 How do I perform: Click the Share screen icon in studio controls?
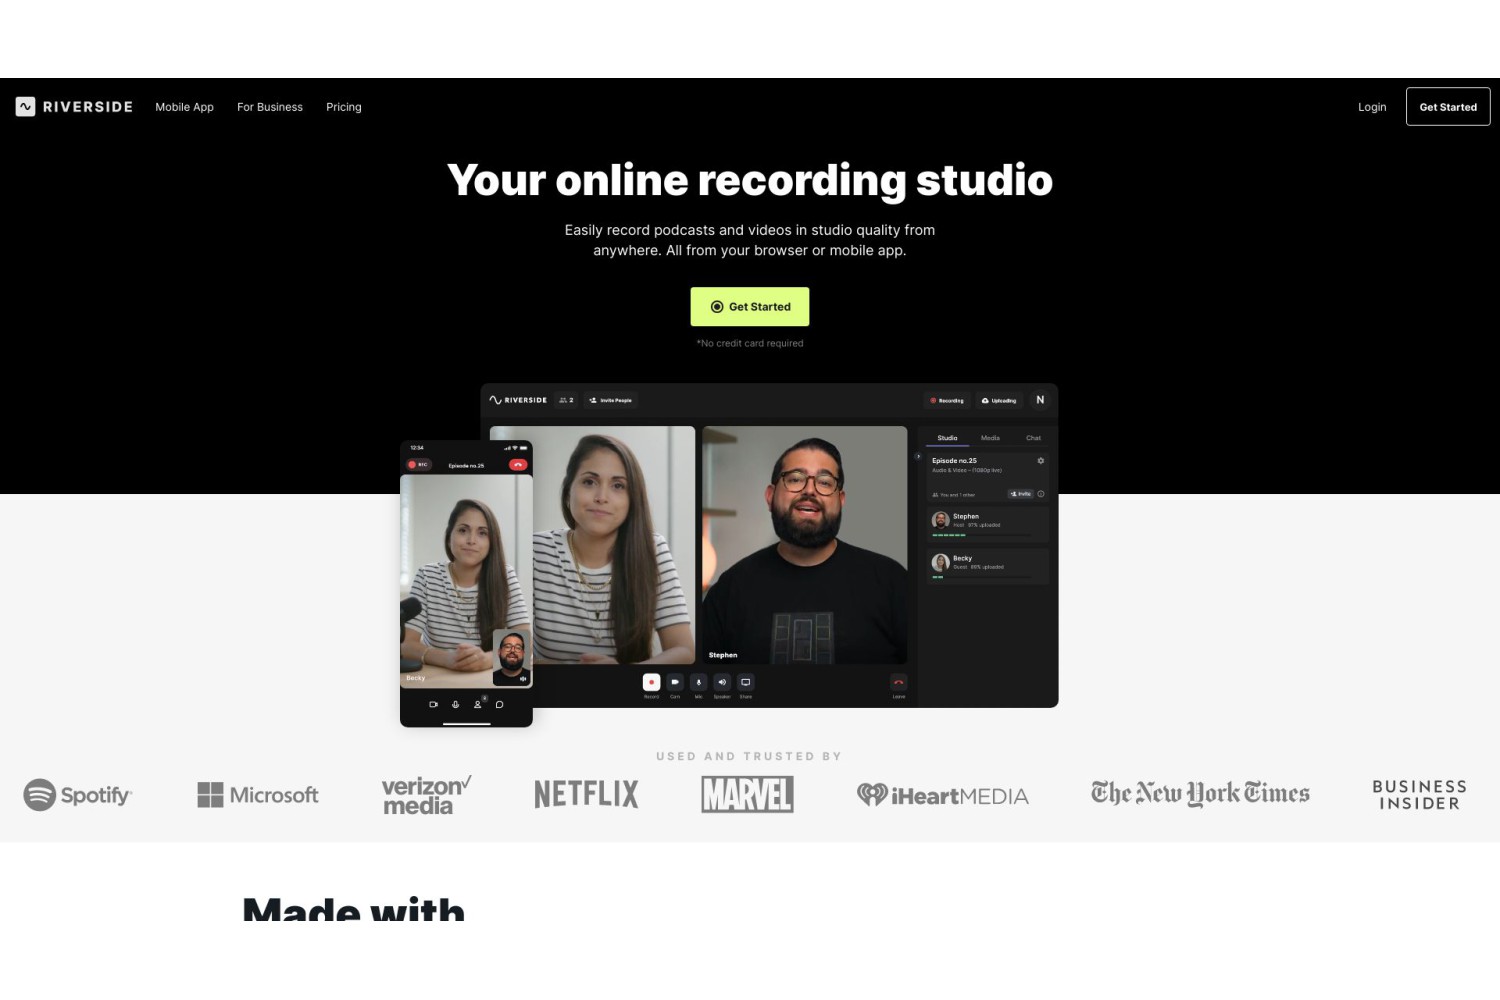coord(745,682)
